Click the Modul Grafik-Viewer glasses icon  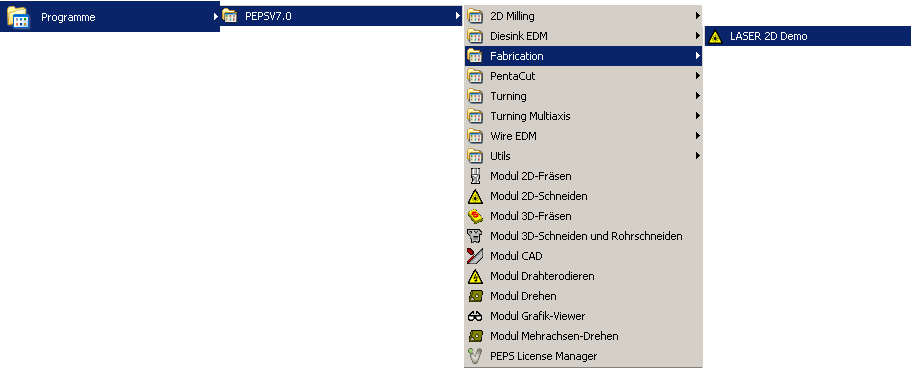475,317
